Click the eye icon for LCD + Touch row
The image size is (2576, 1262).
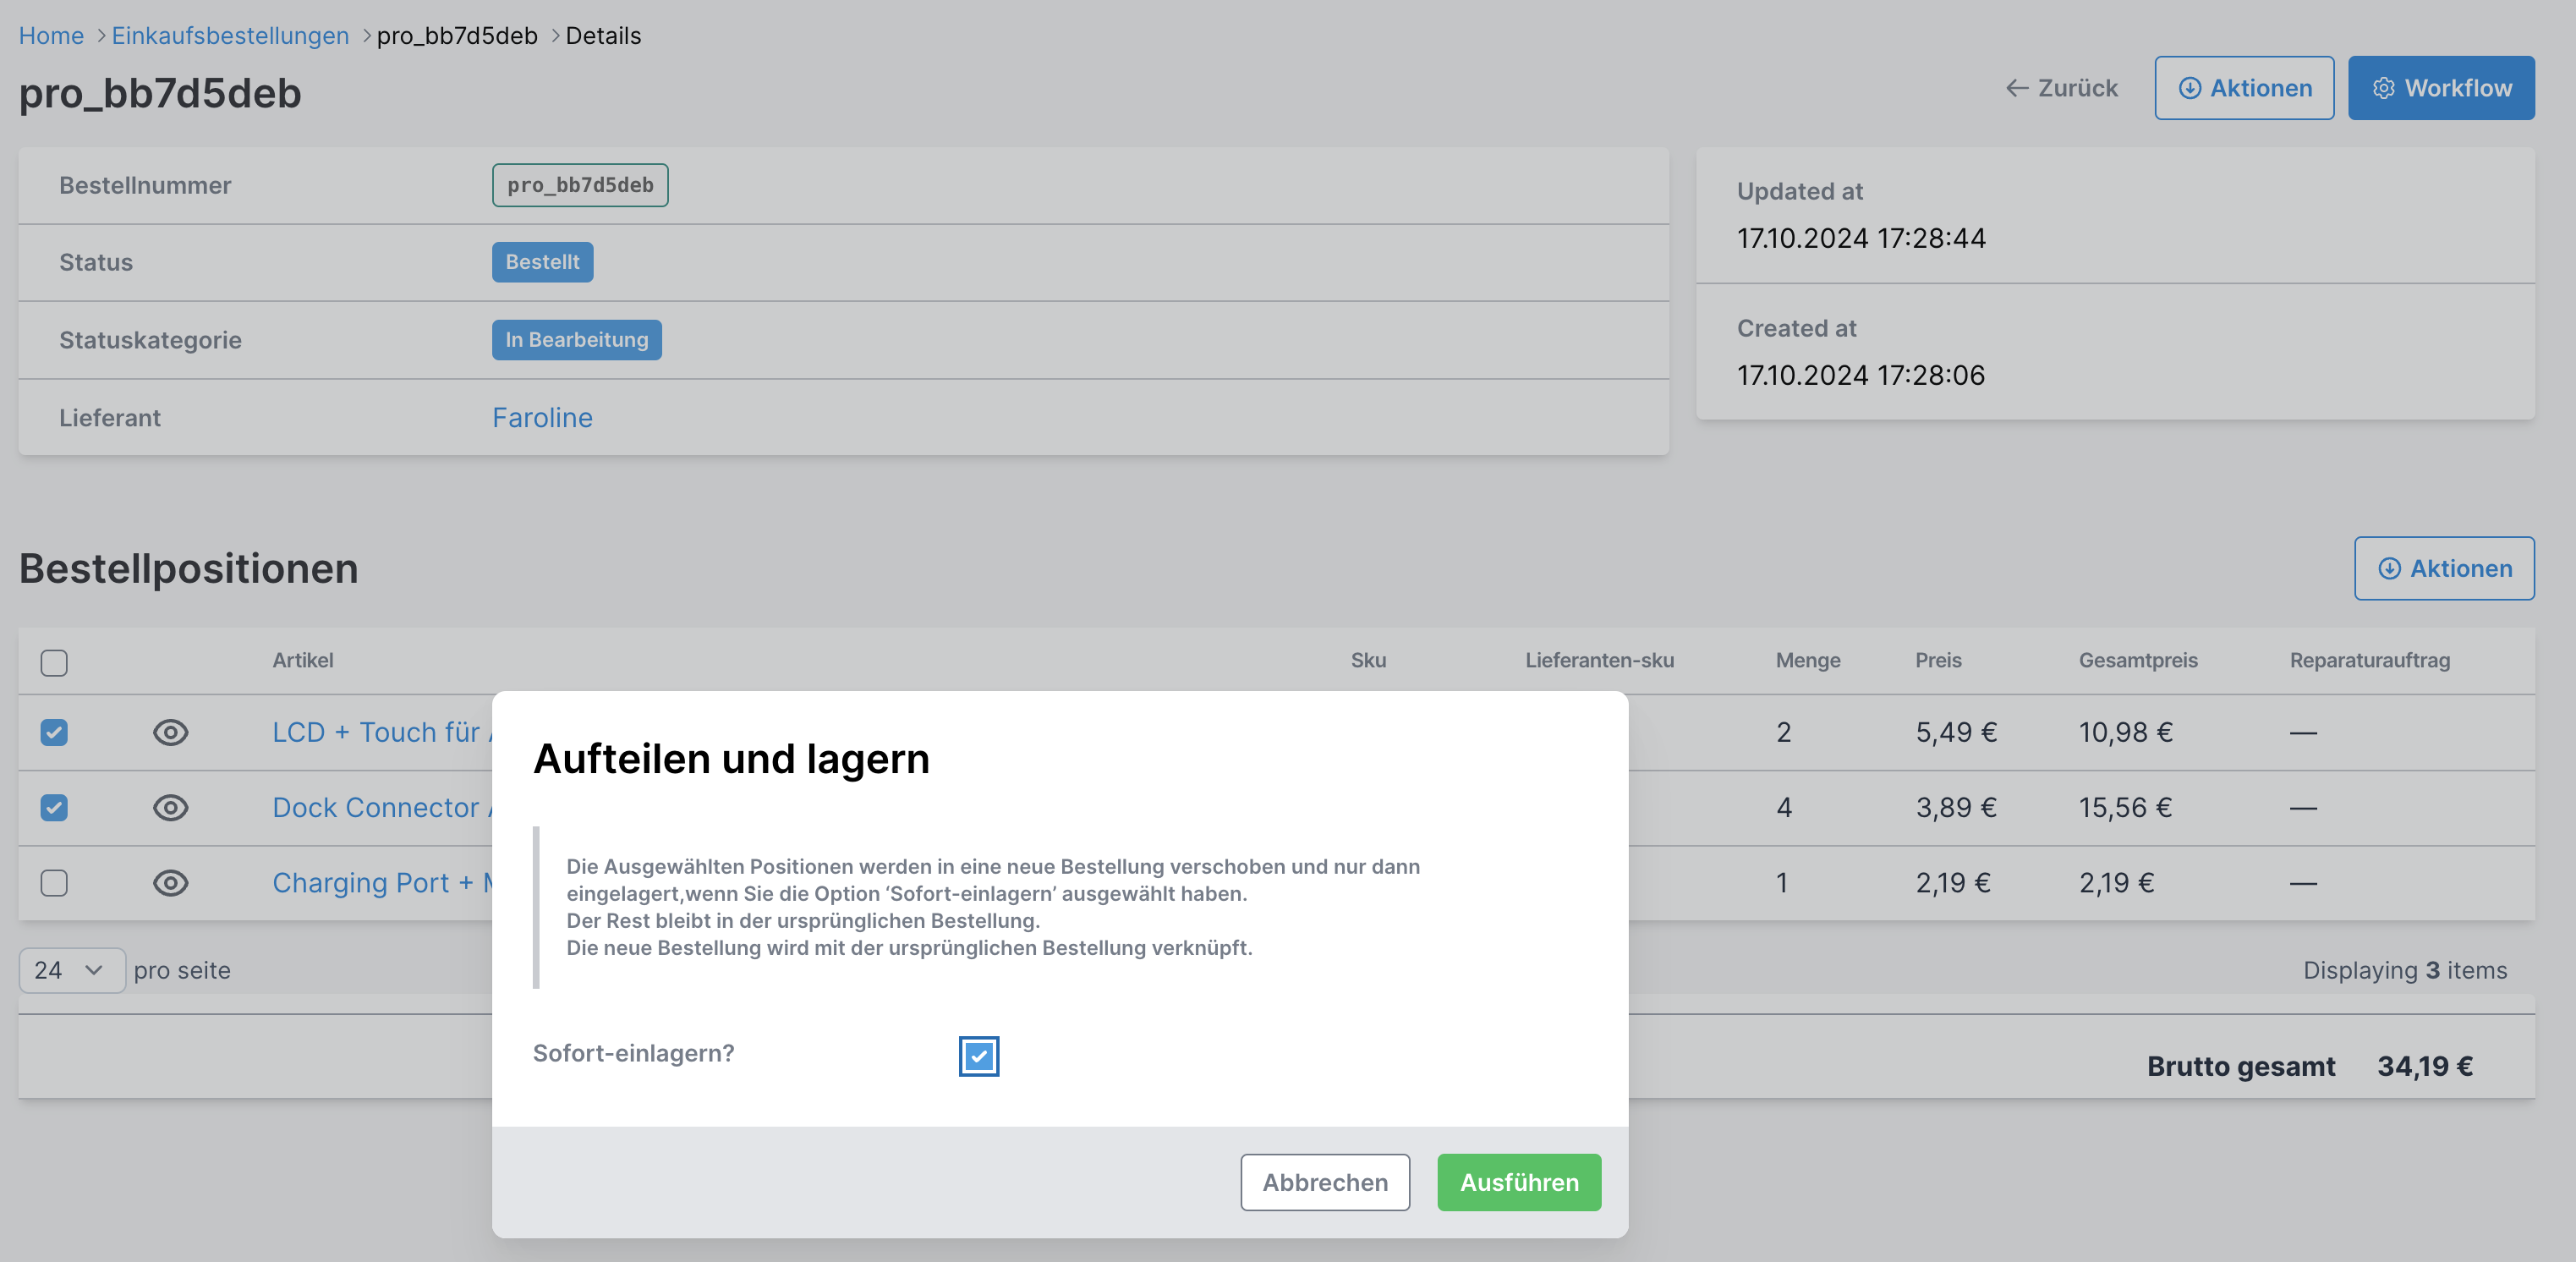[x=170, y=732]
